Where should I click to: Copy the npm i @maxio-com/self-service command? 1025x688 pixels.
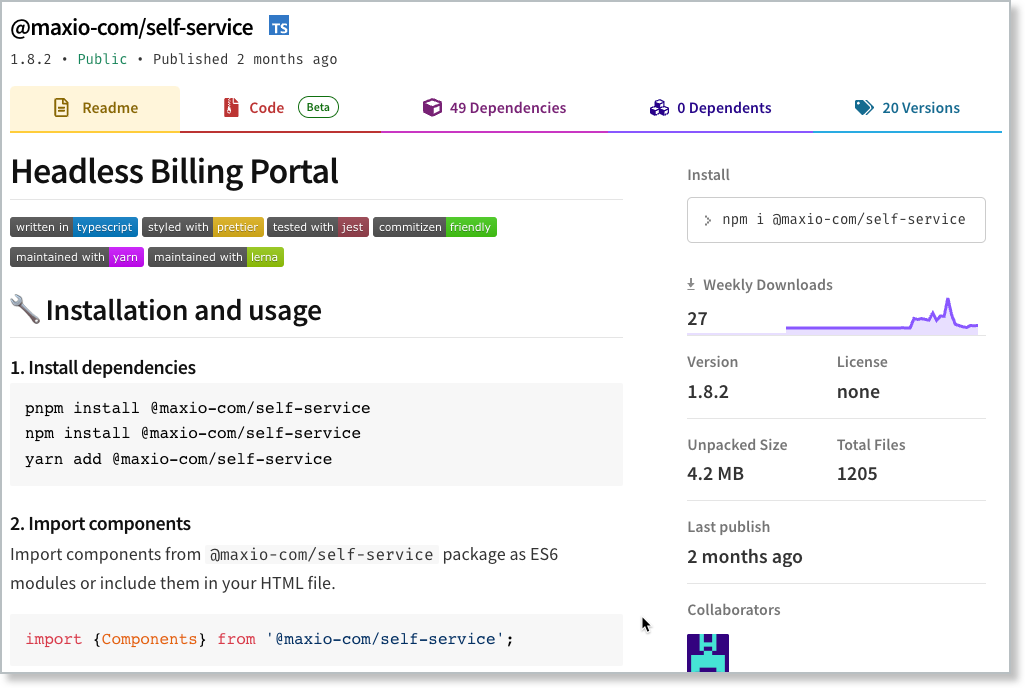click(x=836, y=220)
